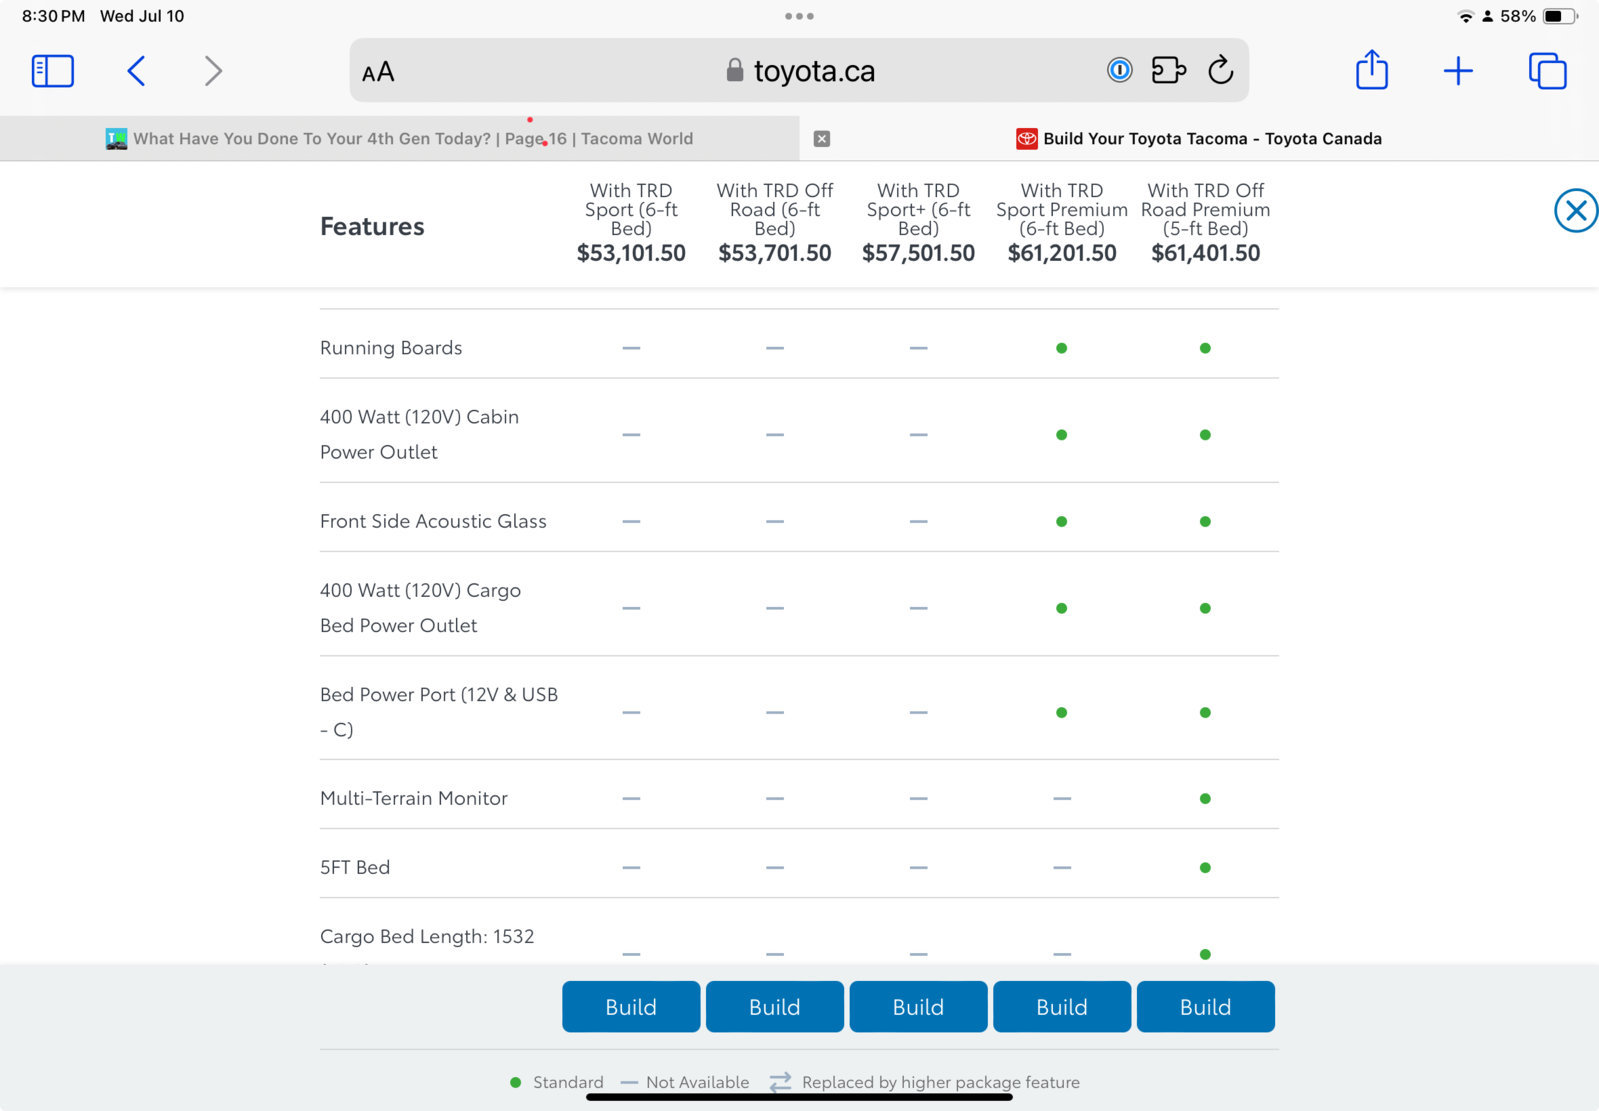Switch to the Tacoma World tab
Viewport: 1599px width, 1111px height.
[400, 139]
